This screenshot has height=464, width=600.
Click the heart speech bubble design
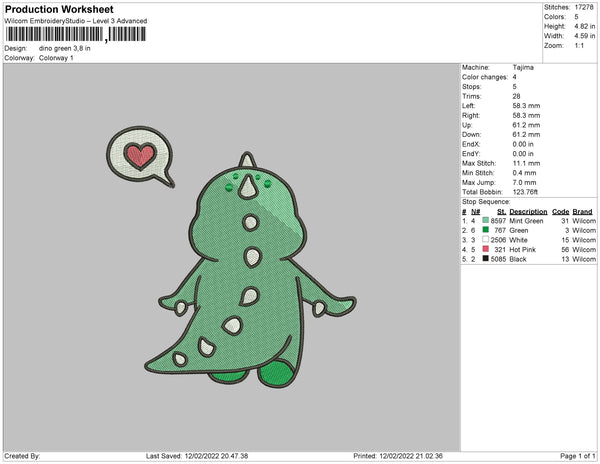(140, 156)
